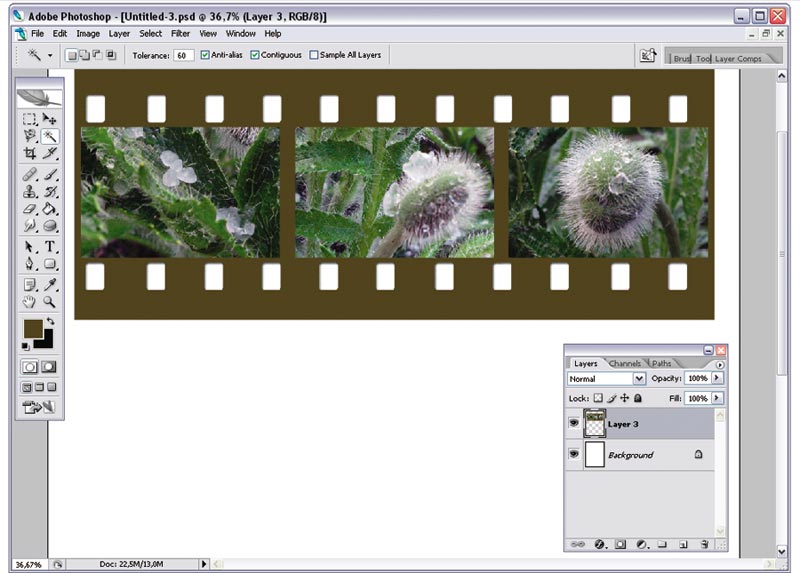Disable the Contiguous checkbox
This screenshot has height=573, width=800.
tap(255, 55)
